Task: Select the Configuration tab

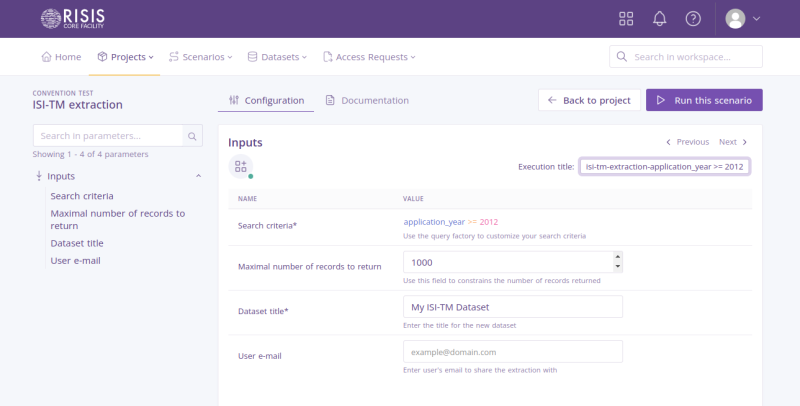Action: 266,101
